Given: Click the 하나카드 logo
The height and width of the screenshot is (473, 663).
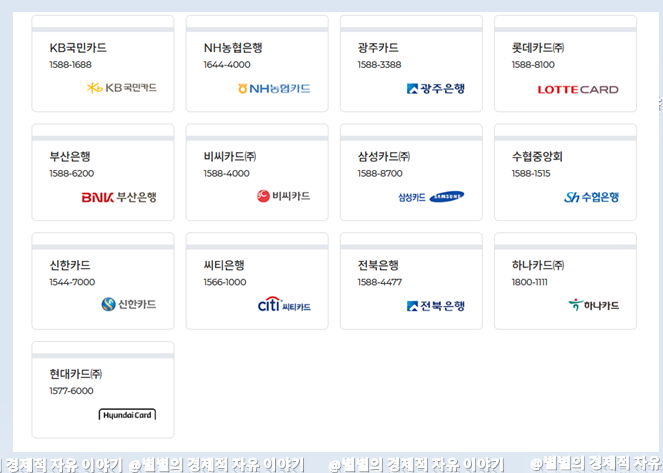Looking at the screenshot, I should click(594, 305).
